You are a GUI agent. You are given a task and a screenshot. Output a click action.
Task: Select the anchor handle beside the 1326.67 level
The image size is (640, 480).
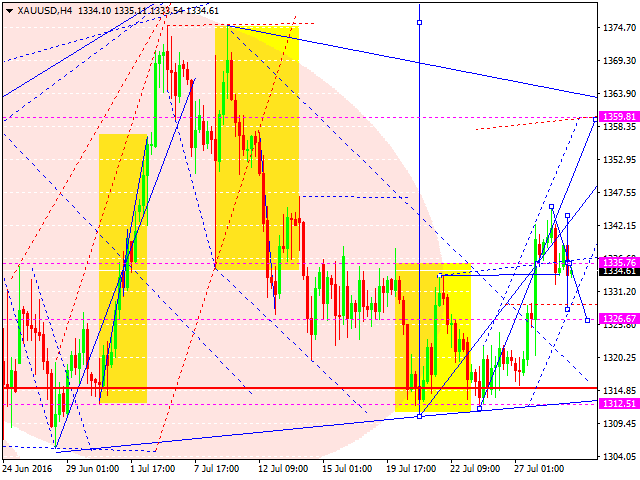click(x=587, y=320)
